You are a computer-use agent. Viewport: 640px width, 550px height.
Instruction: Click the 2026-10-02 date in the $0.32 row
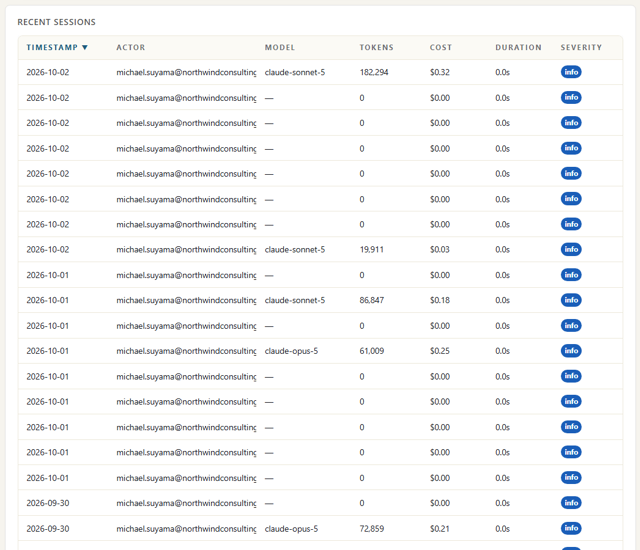(x=48, y=72)
